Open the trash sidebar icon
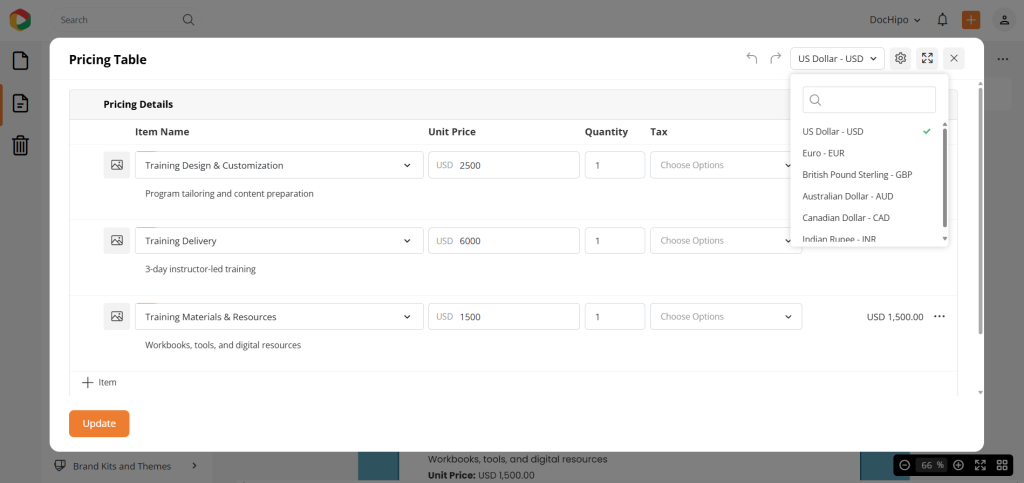 (21, 145)
